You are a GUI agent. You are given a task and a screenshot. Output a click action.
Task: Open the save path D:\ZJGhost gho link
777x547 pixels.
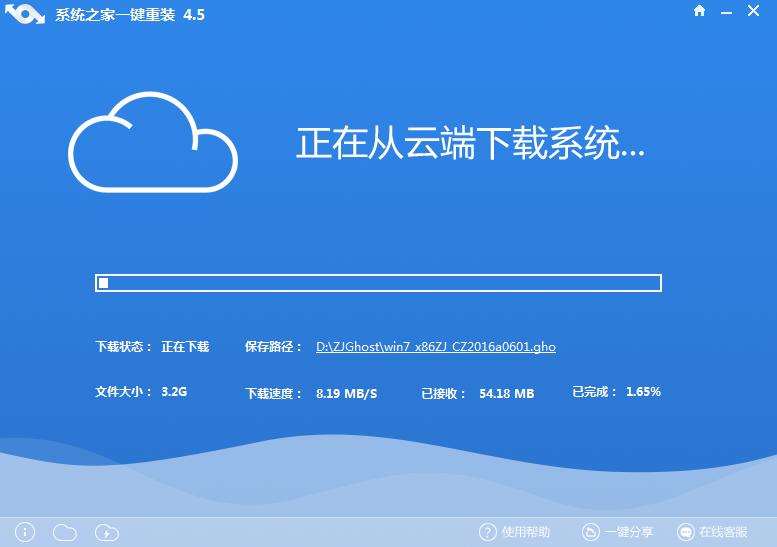(435, 347)
